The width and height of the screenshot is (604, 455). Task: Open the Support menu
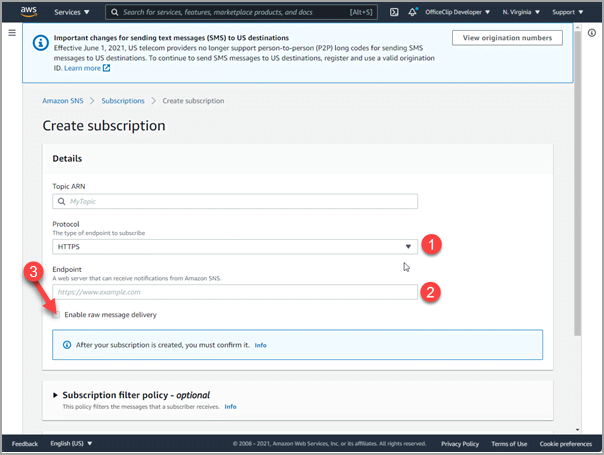(567, 12)
